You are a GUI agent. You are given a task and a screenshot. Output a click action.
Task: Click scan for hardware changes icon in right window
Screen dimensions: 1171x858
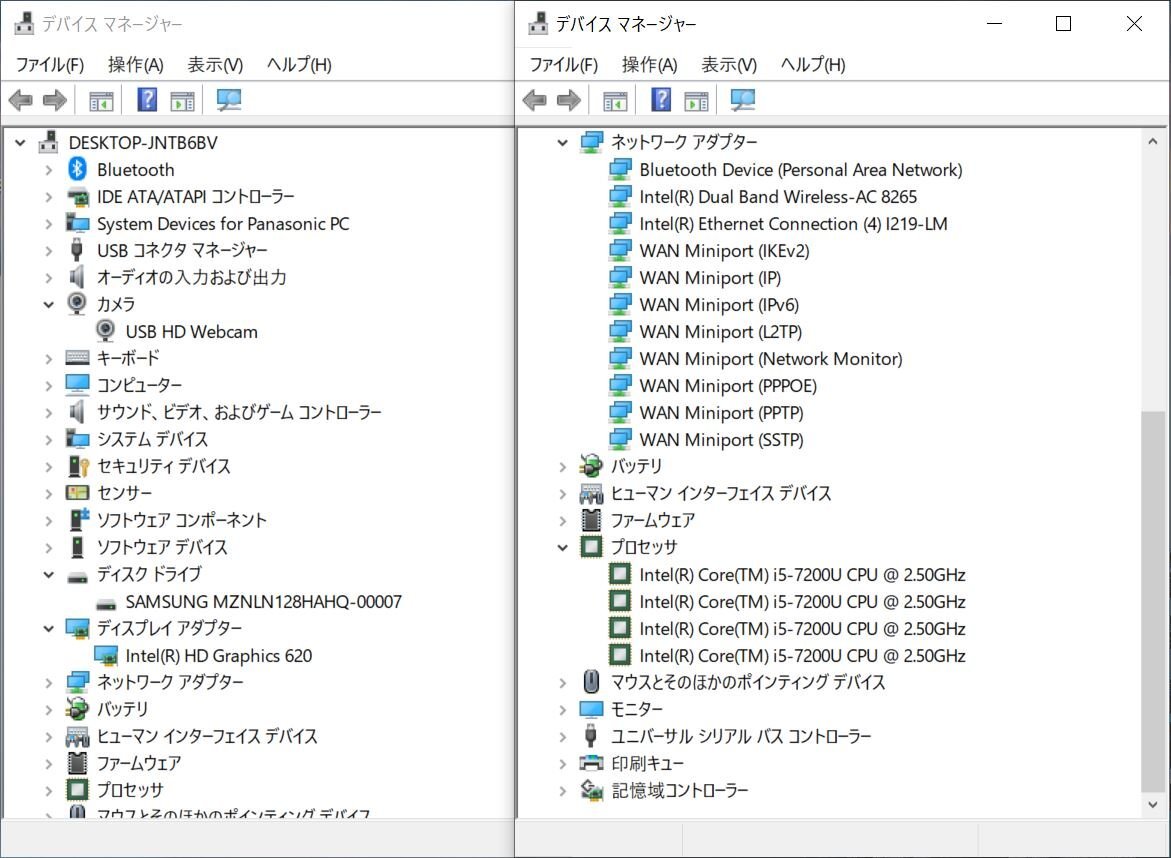742,100
